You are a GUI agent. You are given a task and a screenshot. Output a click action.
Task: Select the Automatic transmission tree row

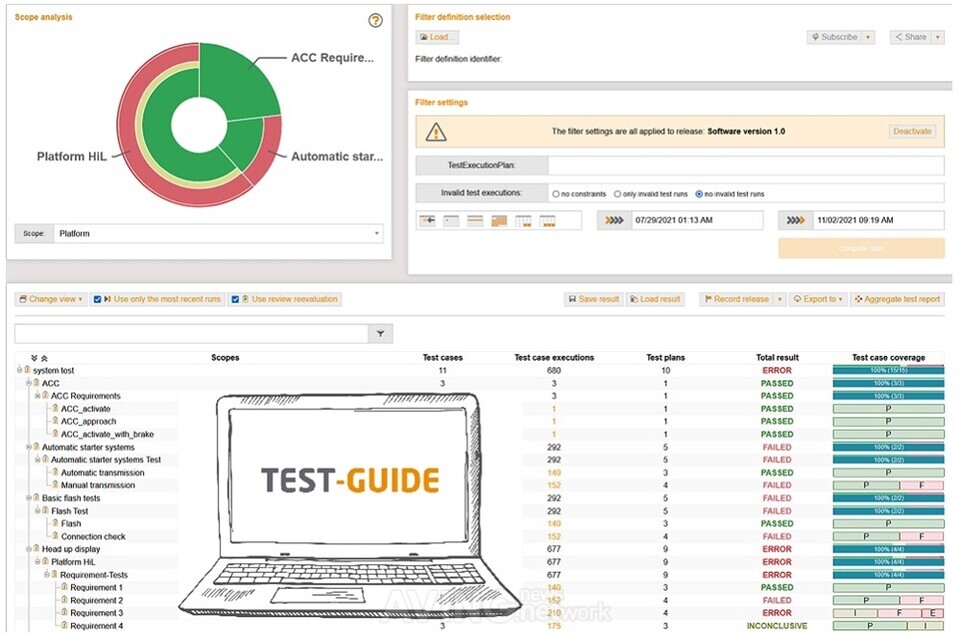coord(102,473)
